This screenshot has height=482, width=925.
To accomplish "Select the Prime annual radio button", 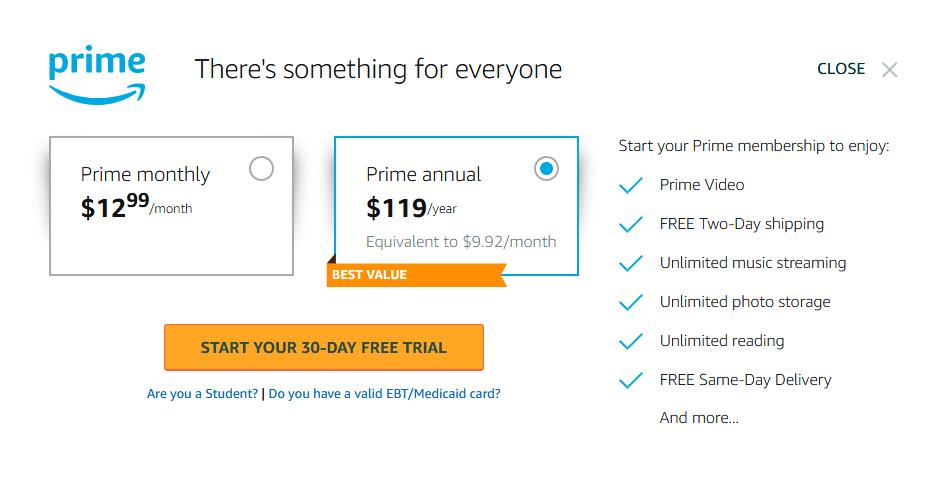I will [x=546, y=169].
